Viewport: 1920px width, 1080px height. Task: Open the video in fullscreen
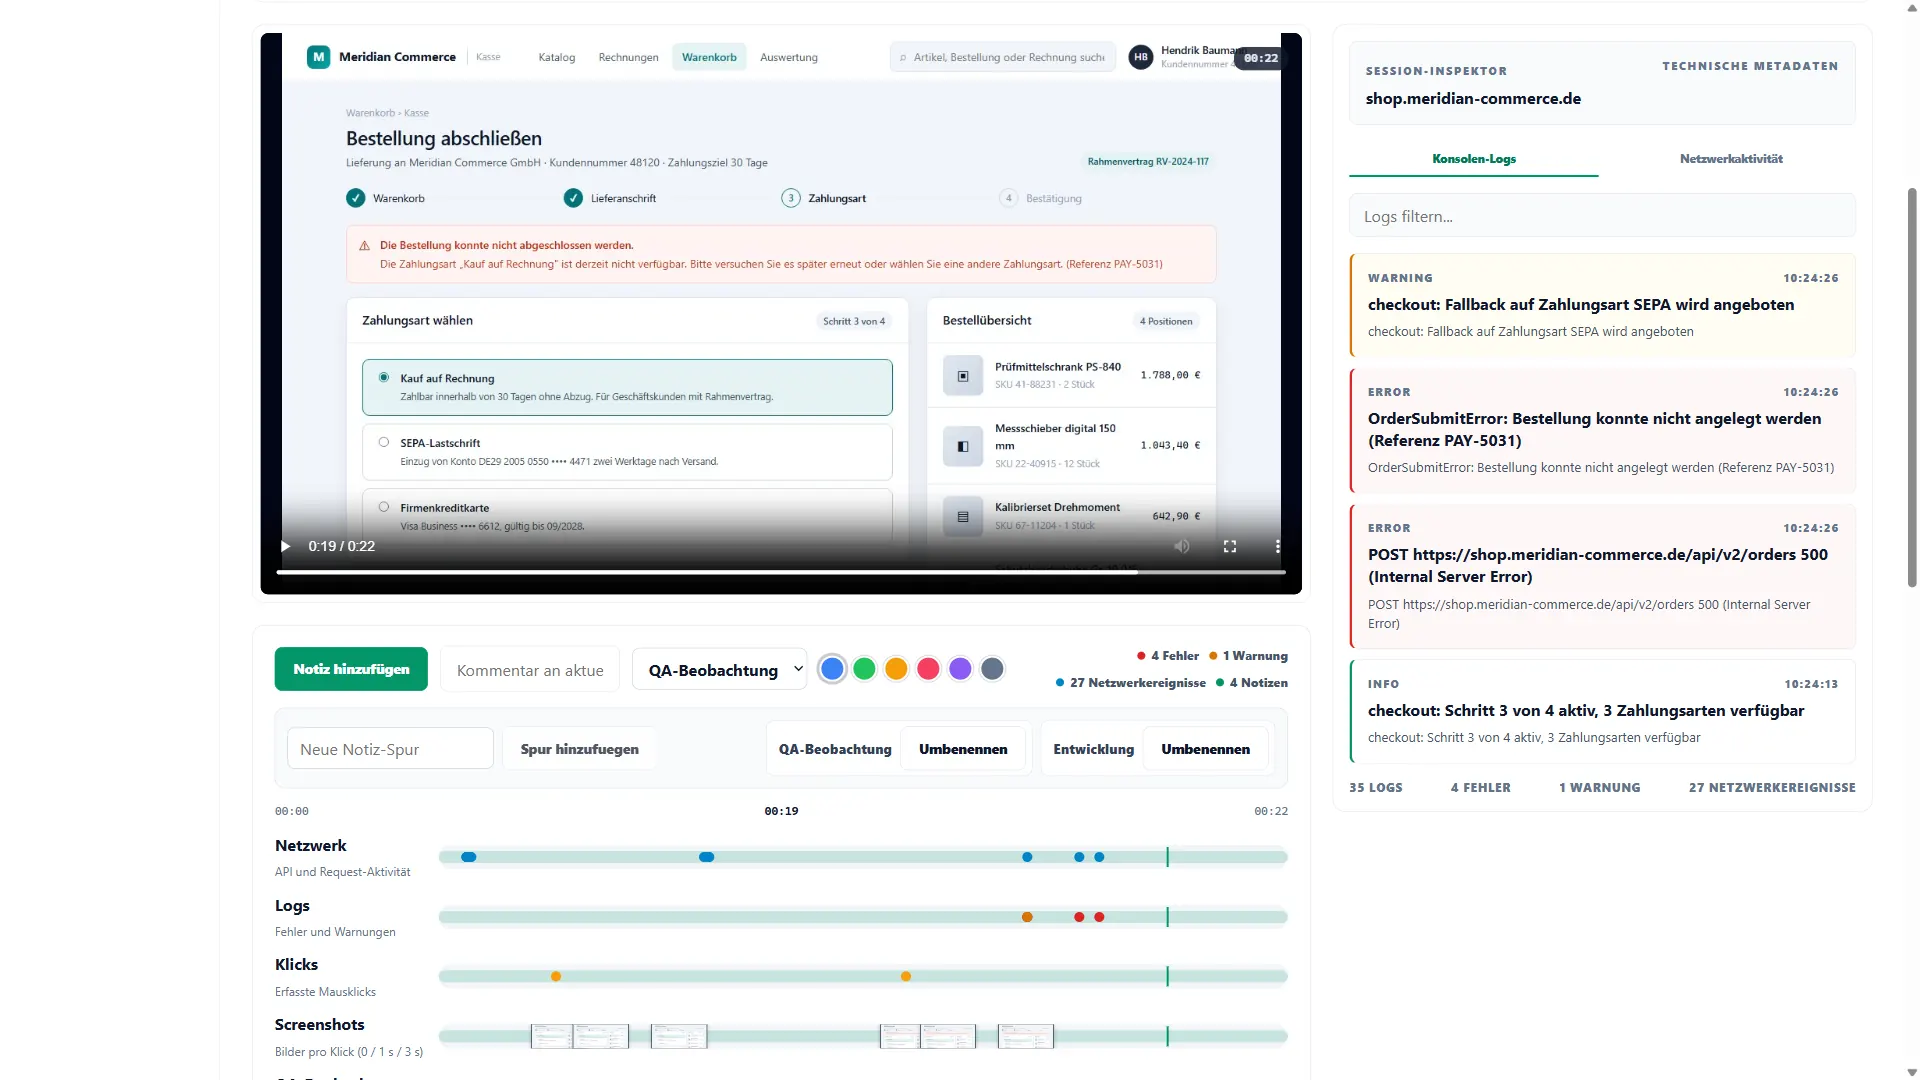(1230, 546)
